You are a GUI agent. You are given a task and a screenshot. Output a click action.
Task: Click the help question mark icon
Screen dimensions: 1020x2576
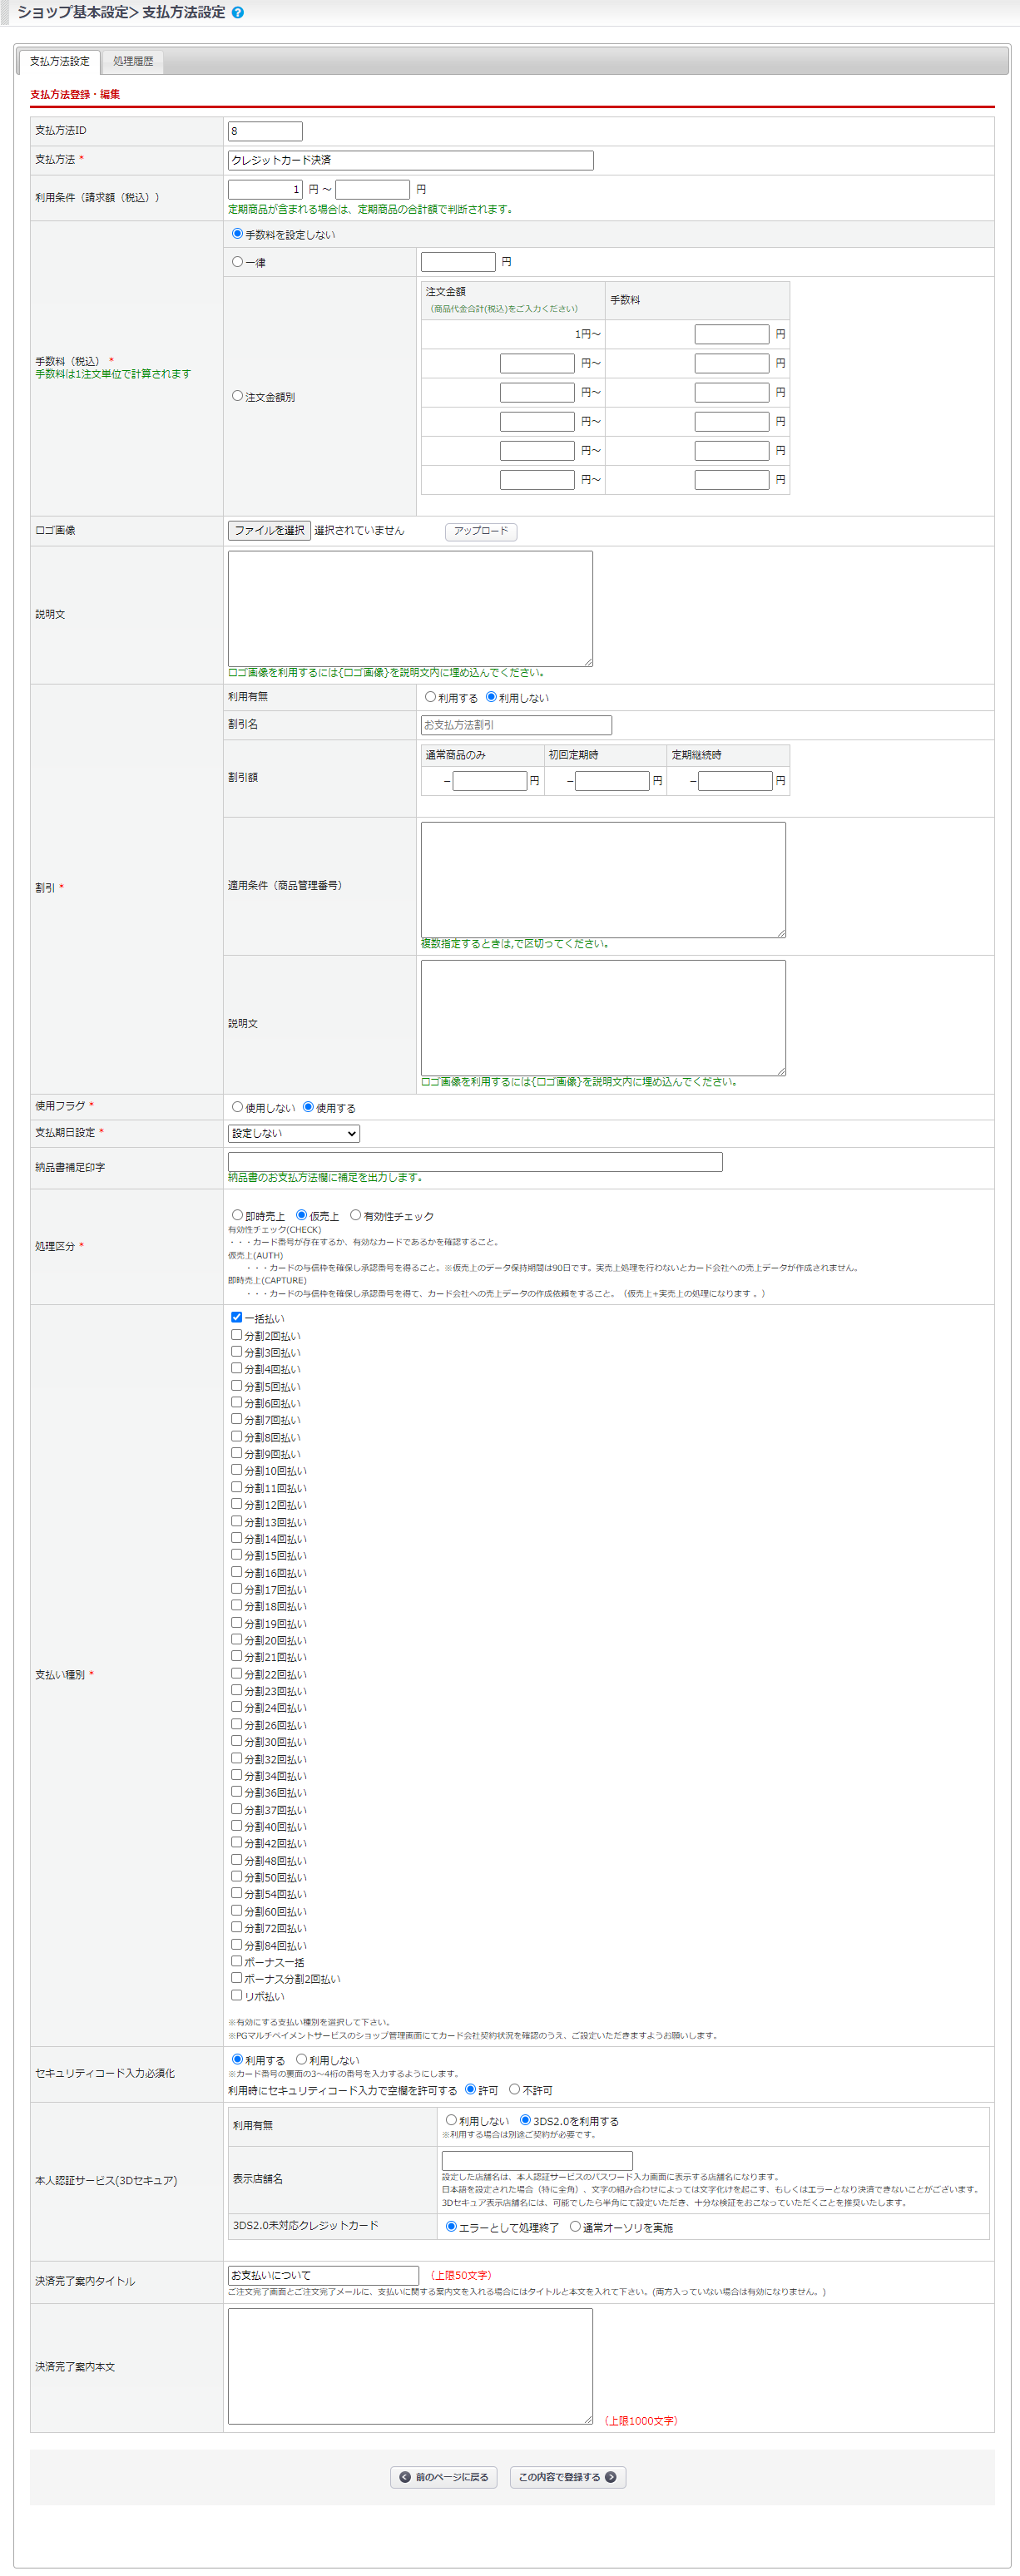[237, 13]
